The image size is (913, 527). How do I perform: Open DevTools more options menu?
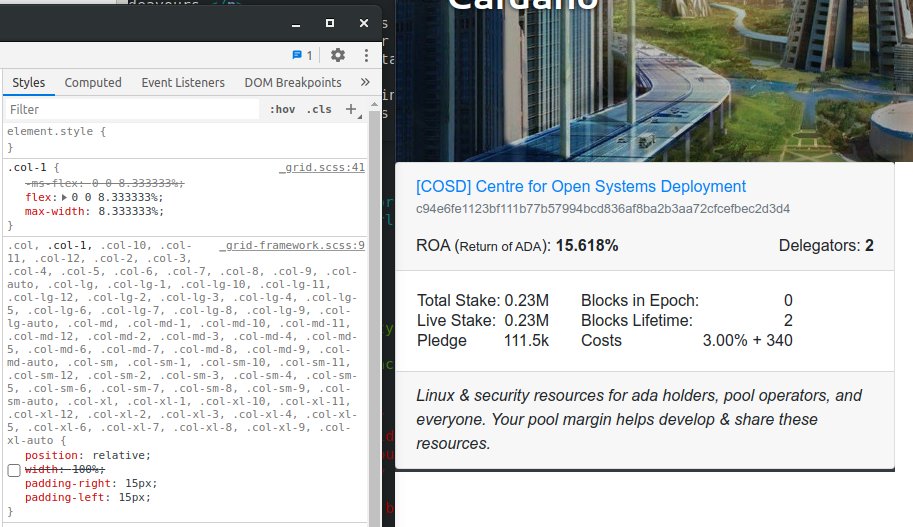click(366, 55)
